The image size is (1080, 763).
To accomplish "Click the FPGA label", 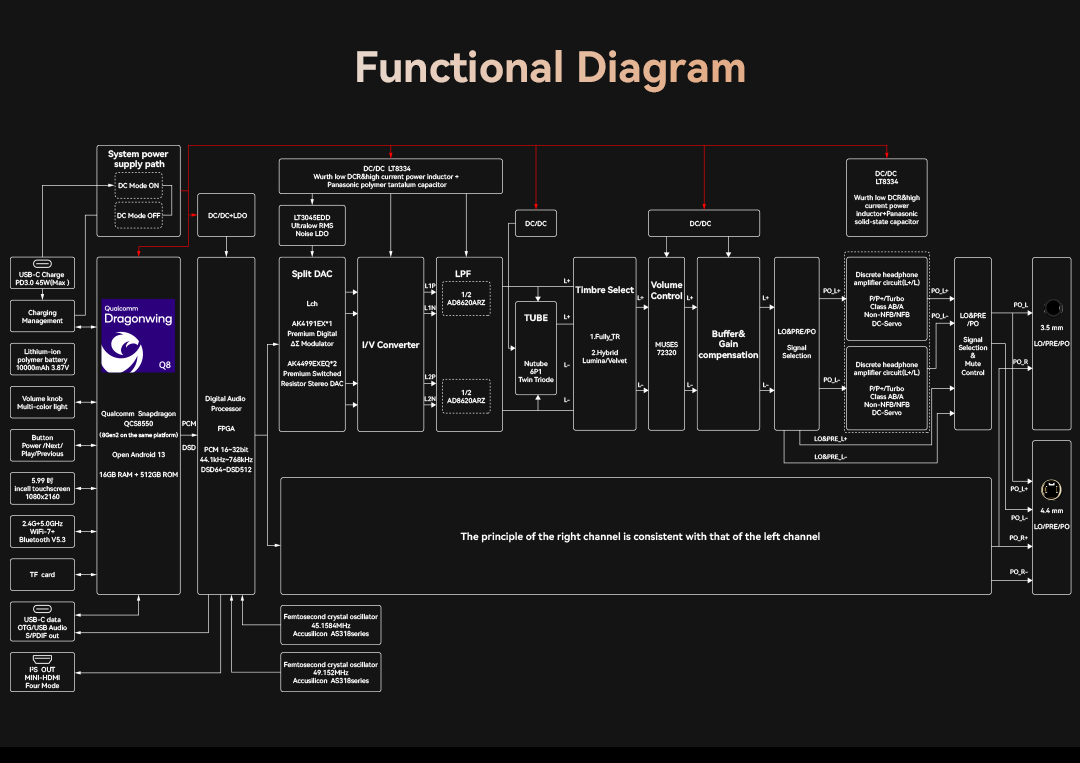I will 226,428.
